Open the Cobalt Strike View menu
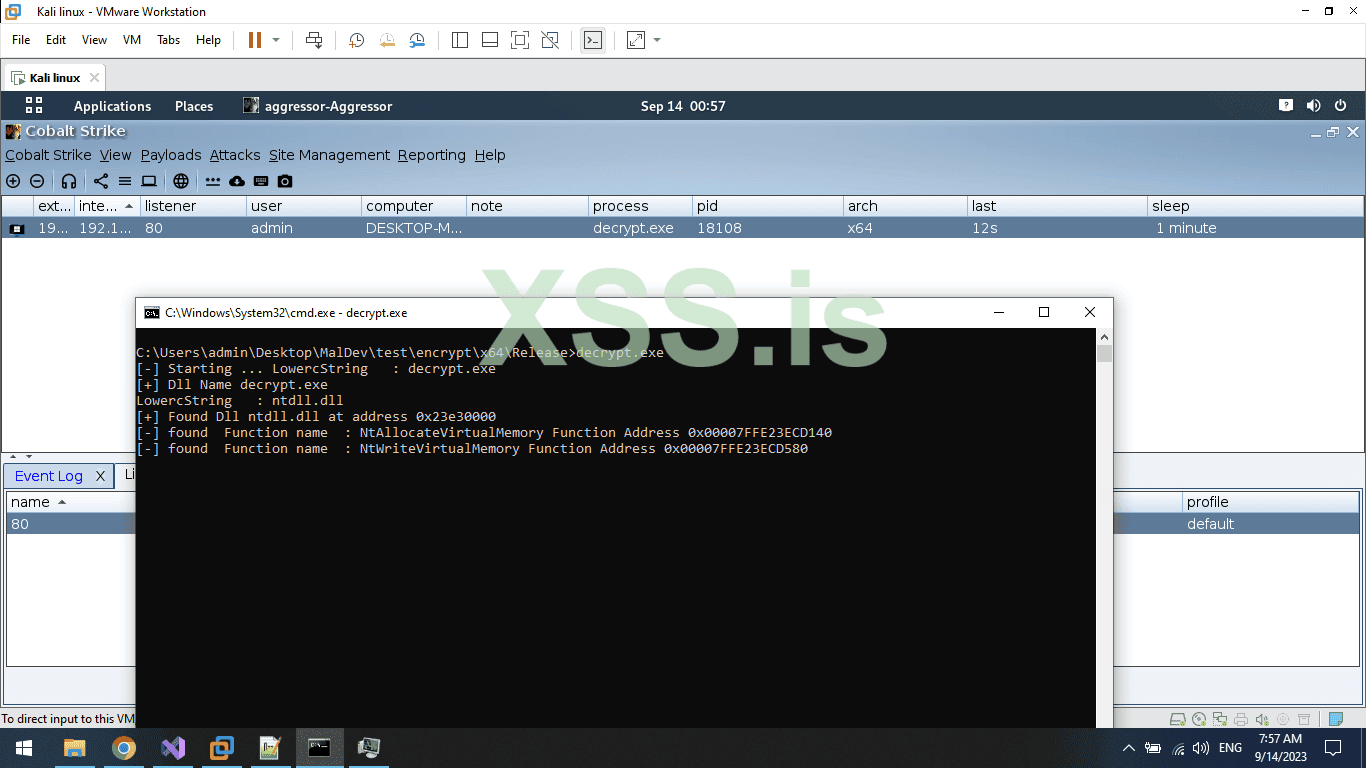The height and width of the screenshot is (768, 1366). pyautogui.click(x=115, y=155)
